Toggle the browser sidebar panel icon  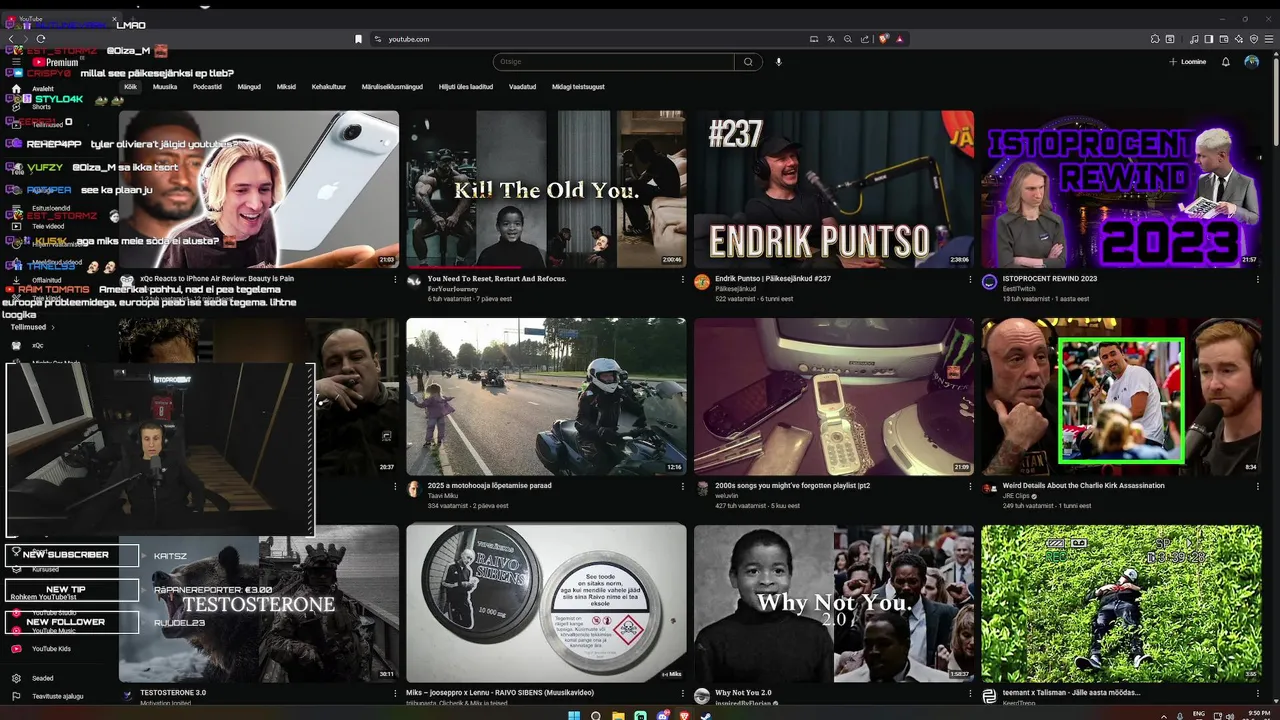1209,39
